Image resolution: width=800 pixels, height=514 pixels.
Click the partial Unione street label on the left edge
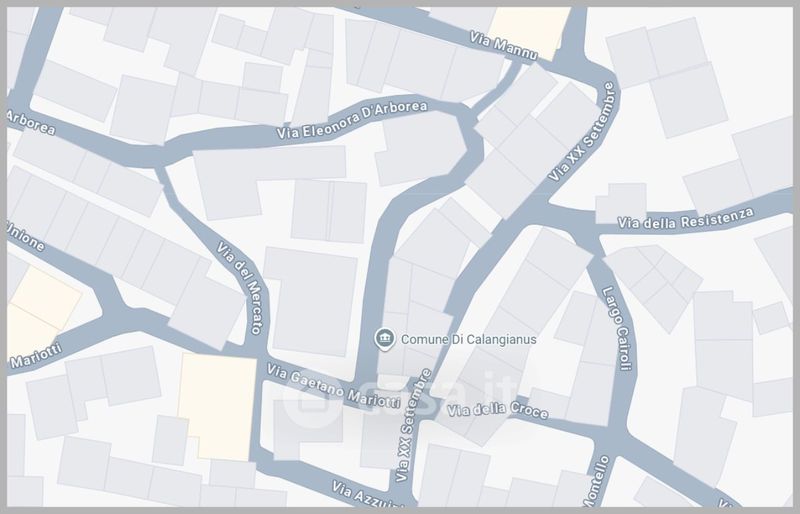point(26,236)
